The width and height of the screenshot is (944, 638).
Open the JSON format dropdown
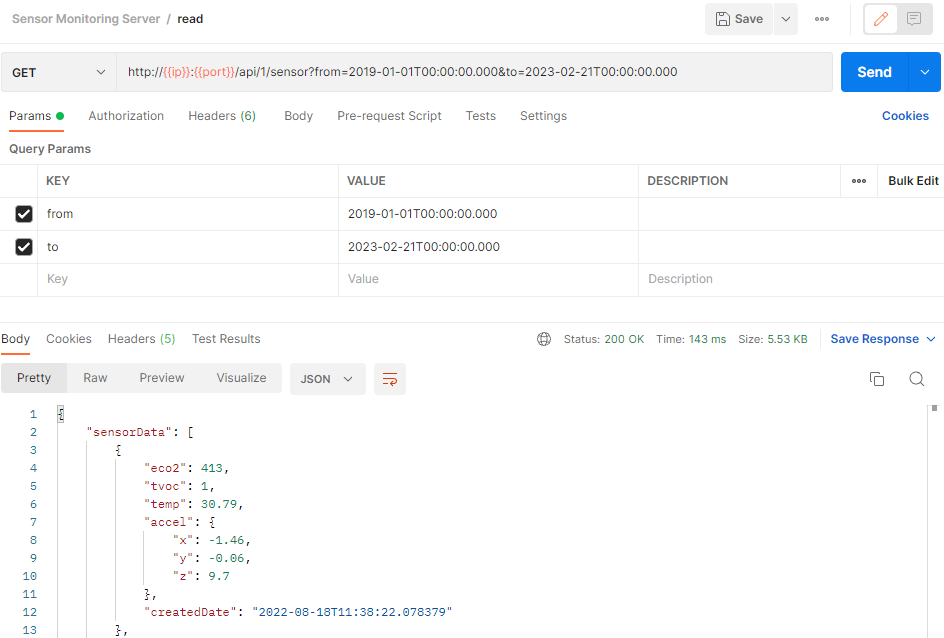pyautogui.click(x=327, y=379)
